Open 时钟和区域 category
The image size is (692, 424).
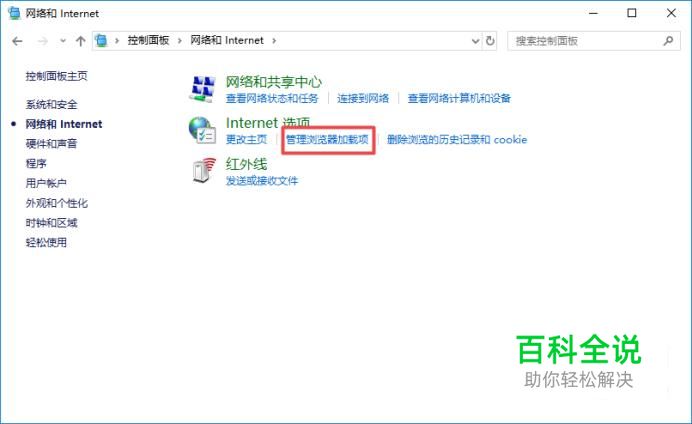coord(52,223)
